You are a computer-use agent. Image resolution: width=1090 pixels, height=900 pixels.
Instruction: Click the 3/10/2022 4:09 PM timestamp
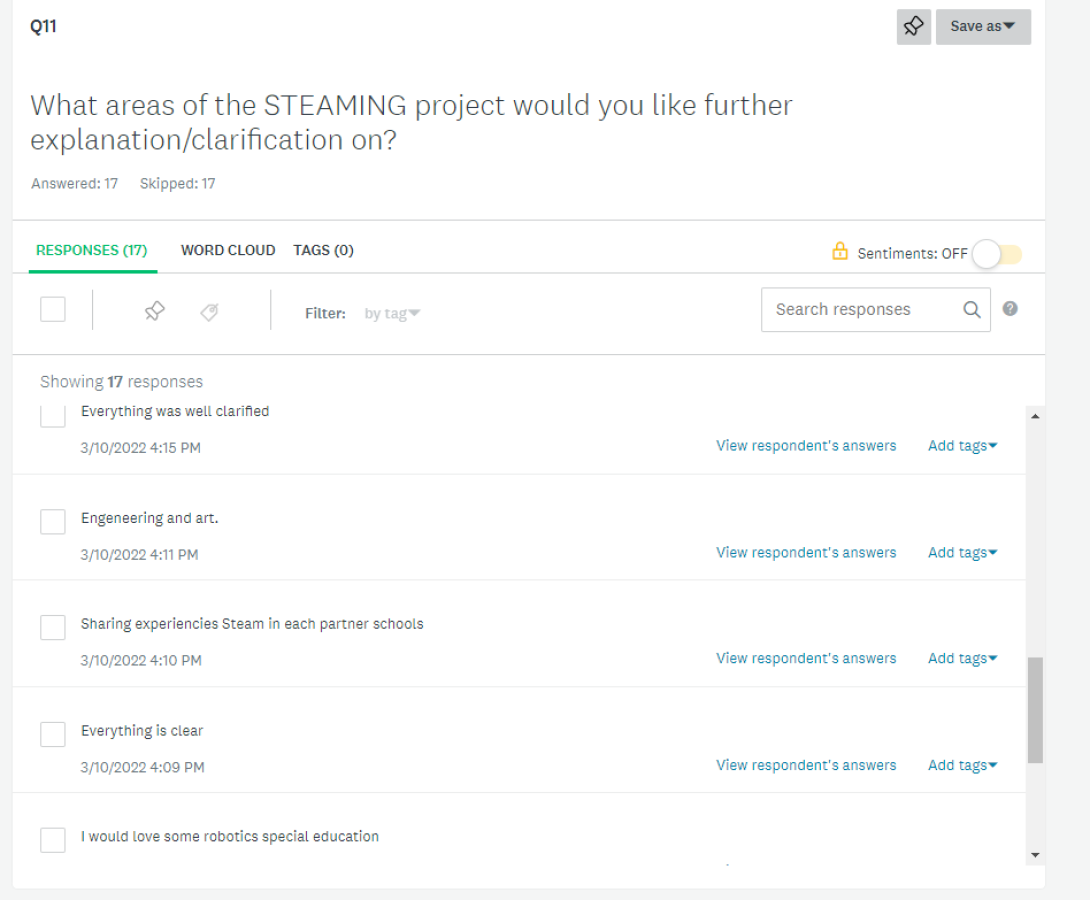[x=142, y=768]
